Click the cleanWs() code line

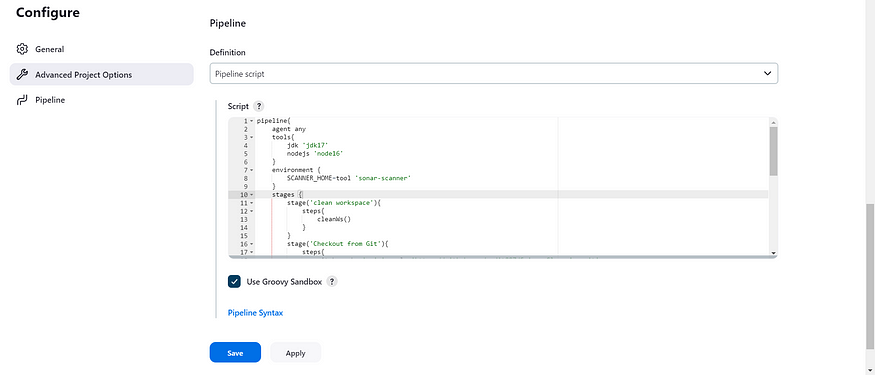tap(334, 219)
